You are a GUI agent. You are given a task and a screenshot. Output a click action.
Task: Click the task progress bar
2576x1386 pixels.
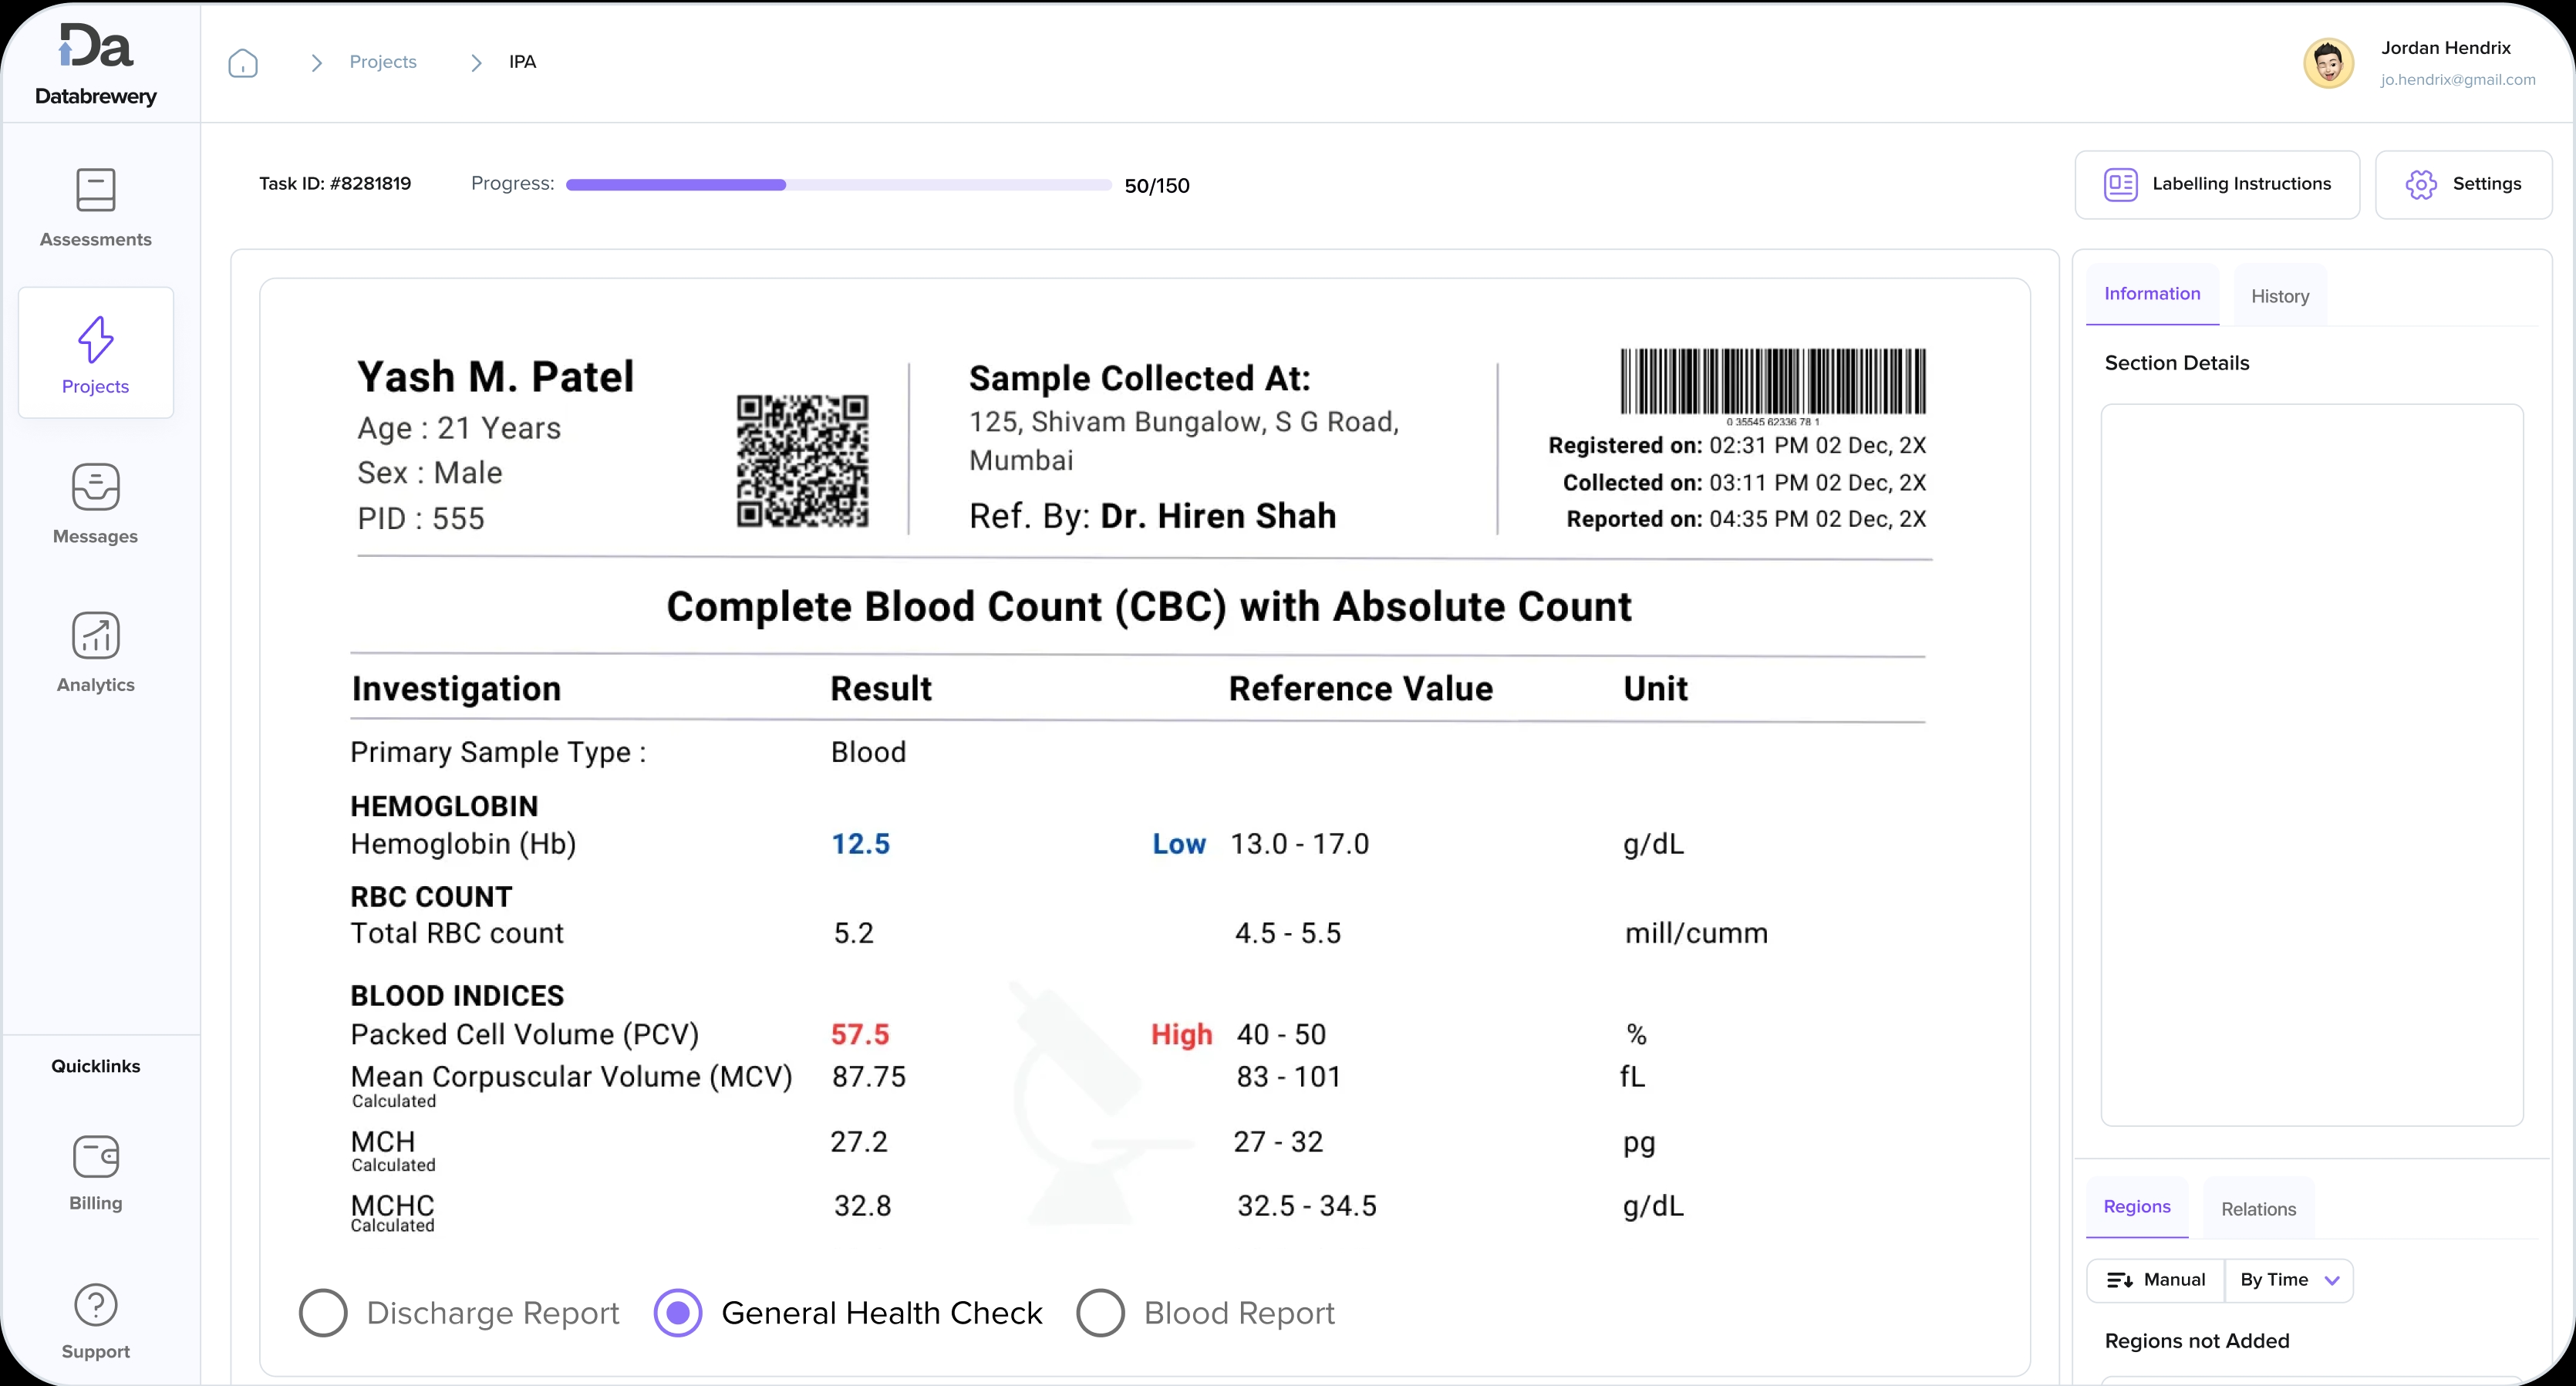838,185
